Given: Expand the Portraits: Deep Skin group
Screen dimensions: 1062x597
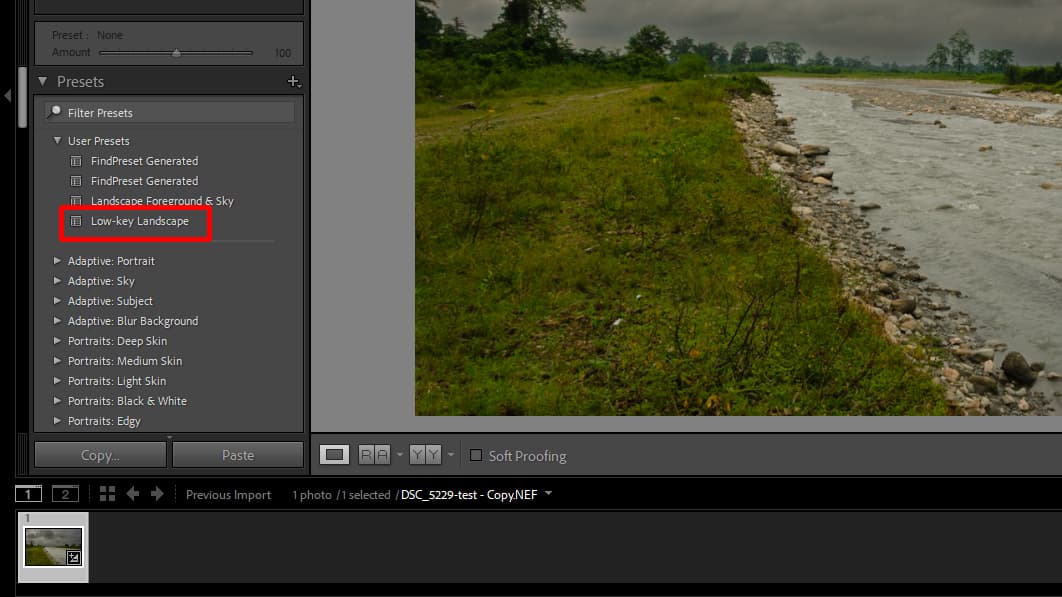Looking at the screenshot, I should click(x=57, y=341).
